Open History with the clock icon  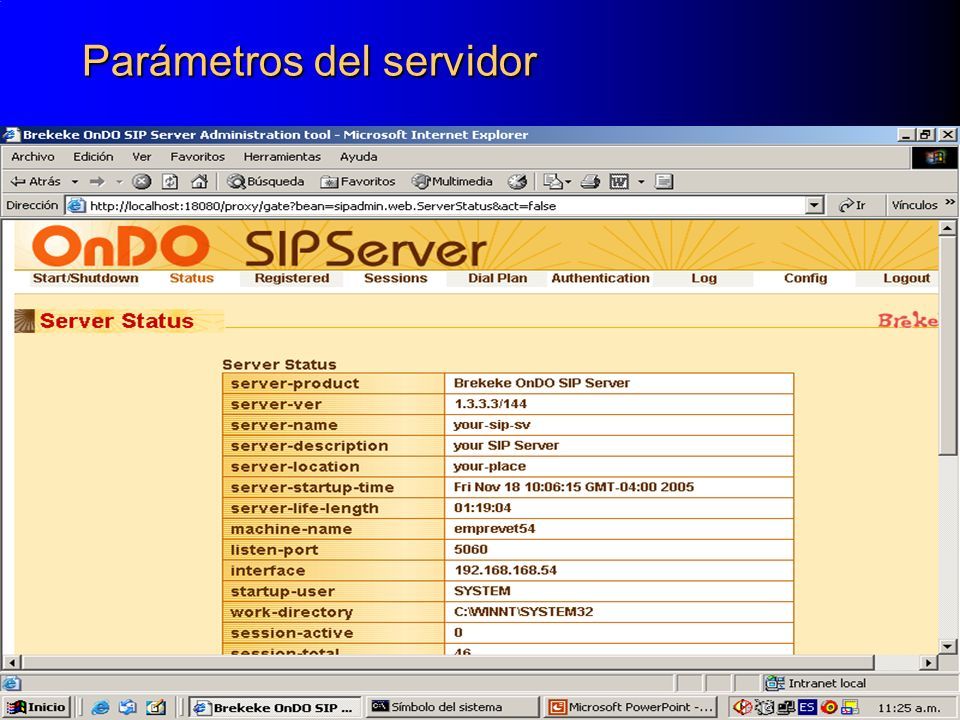pyautogui.click(x=517, y=181)
